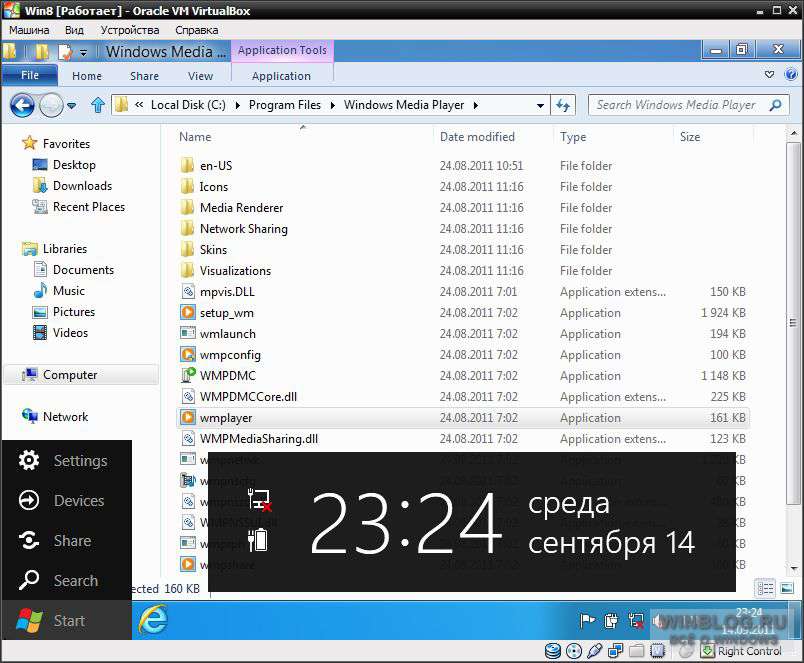804x663 pixels.
Task: Go to Local Disk (C:) breadcrumb
Action: point(188,105)
